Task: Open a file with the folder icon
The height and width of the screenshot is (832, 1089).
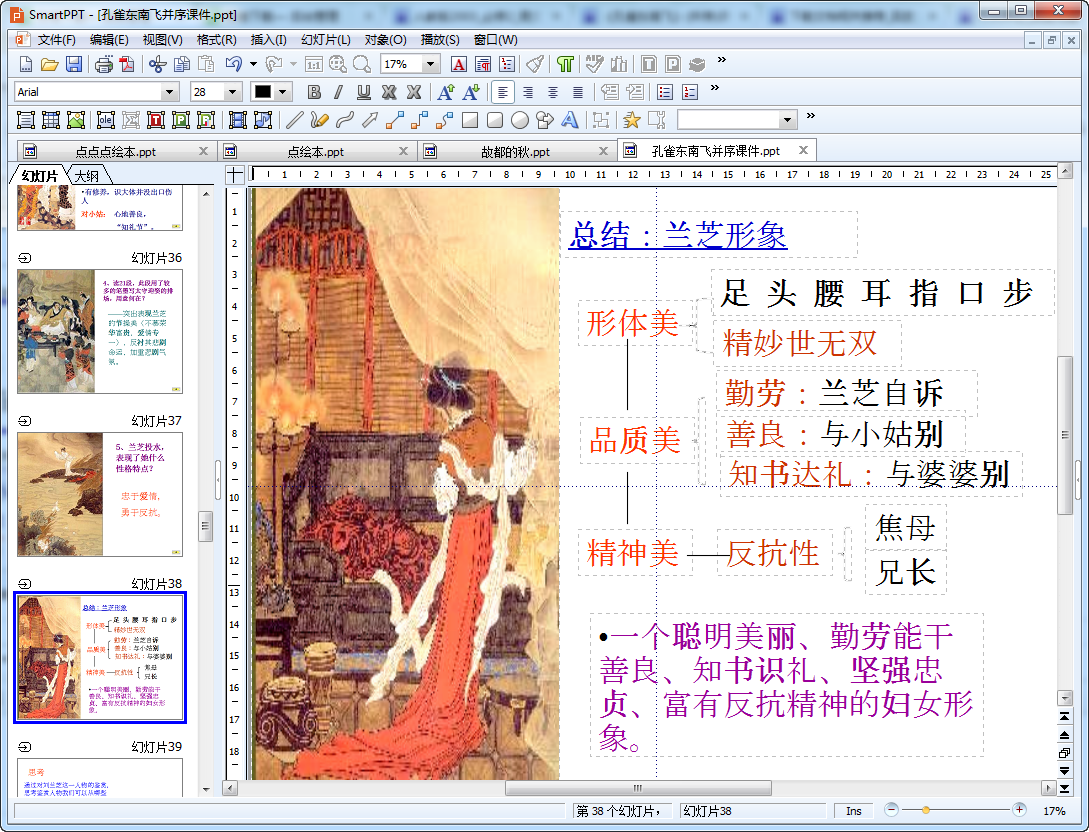Action: click(49, 65)
